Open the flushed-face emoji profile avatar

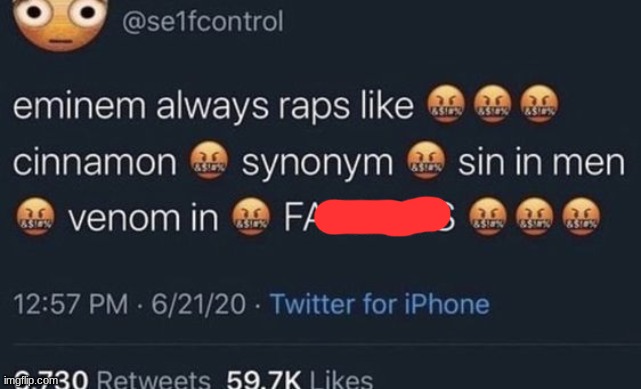coord(61,22)
